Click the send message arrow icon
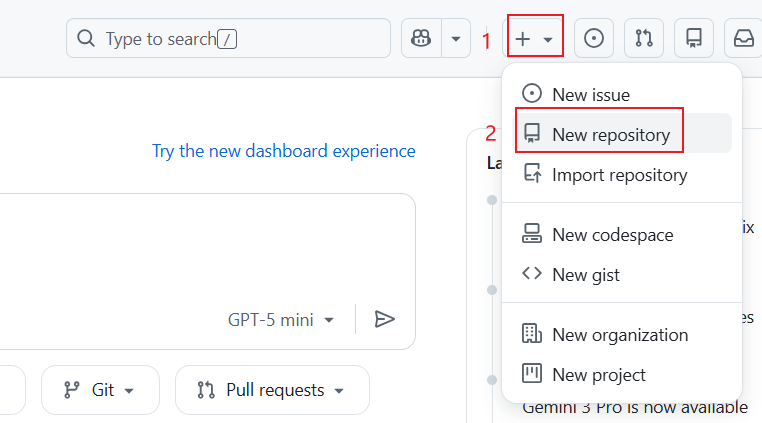The width and height of the screenshot is (762, 423). pos(385,319)
